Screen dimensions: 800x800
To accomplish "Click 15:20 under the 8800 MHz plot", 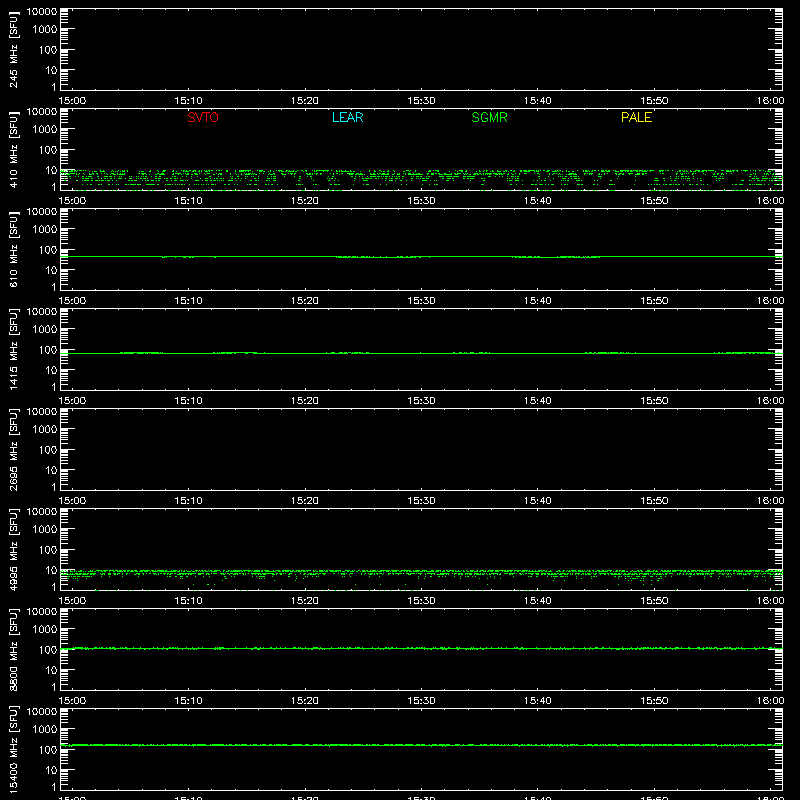I will [x=305, y=701].
